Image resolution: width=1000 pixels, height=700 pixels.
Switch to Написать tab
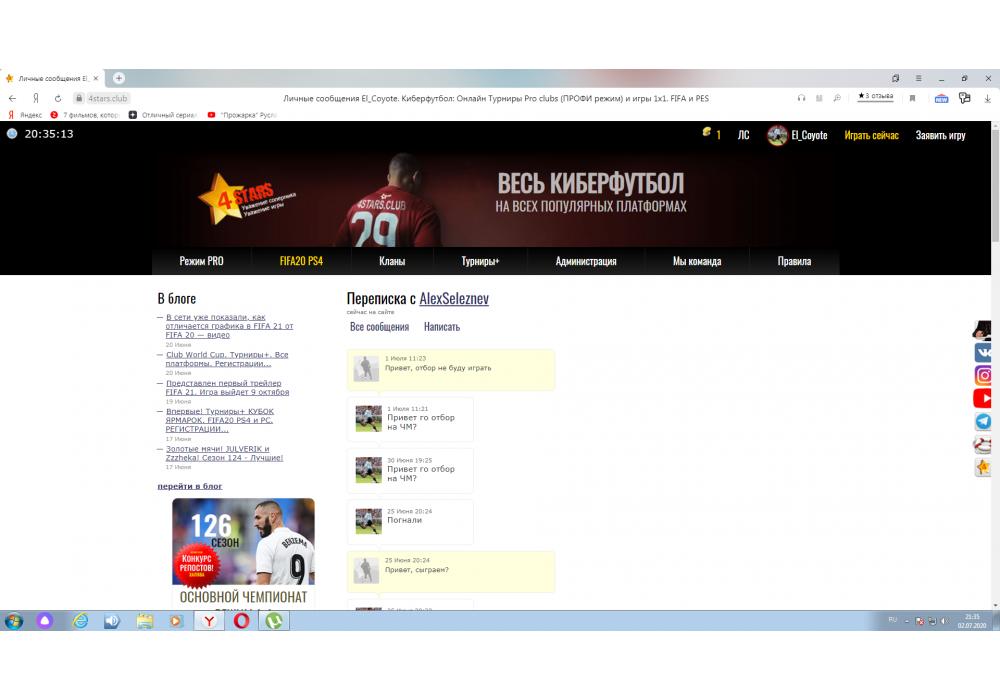pos(442,326)
